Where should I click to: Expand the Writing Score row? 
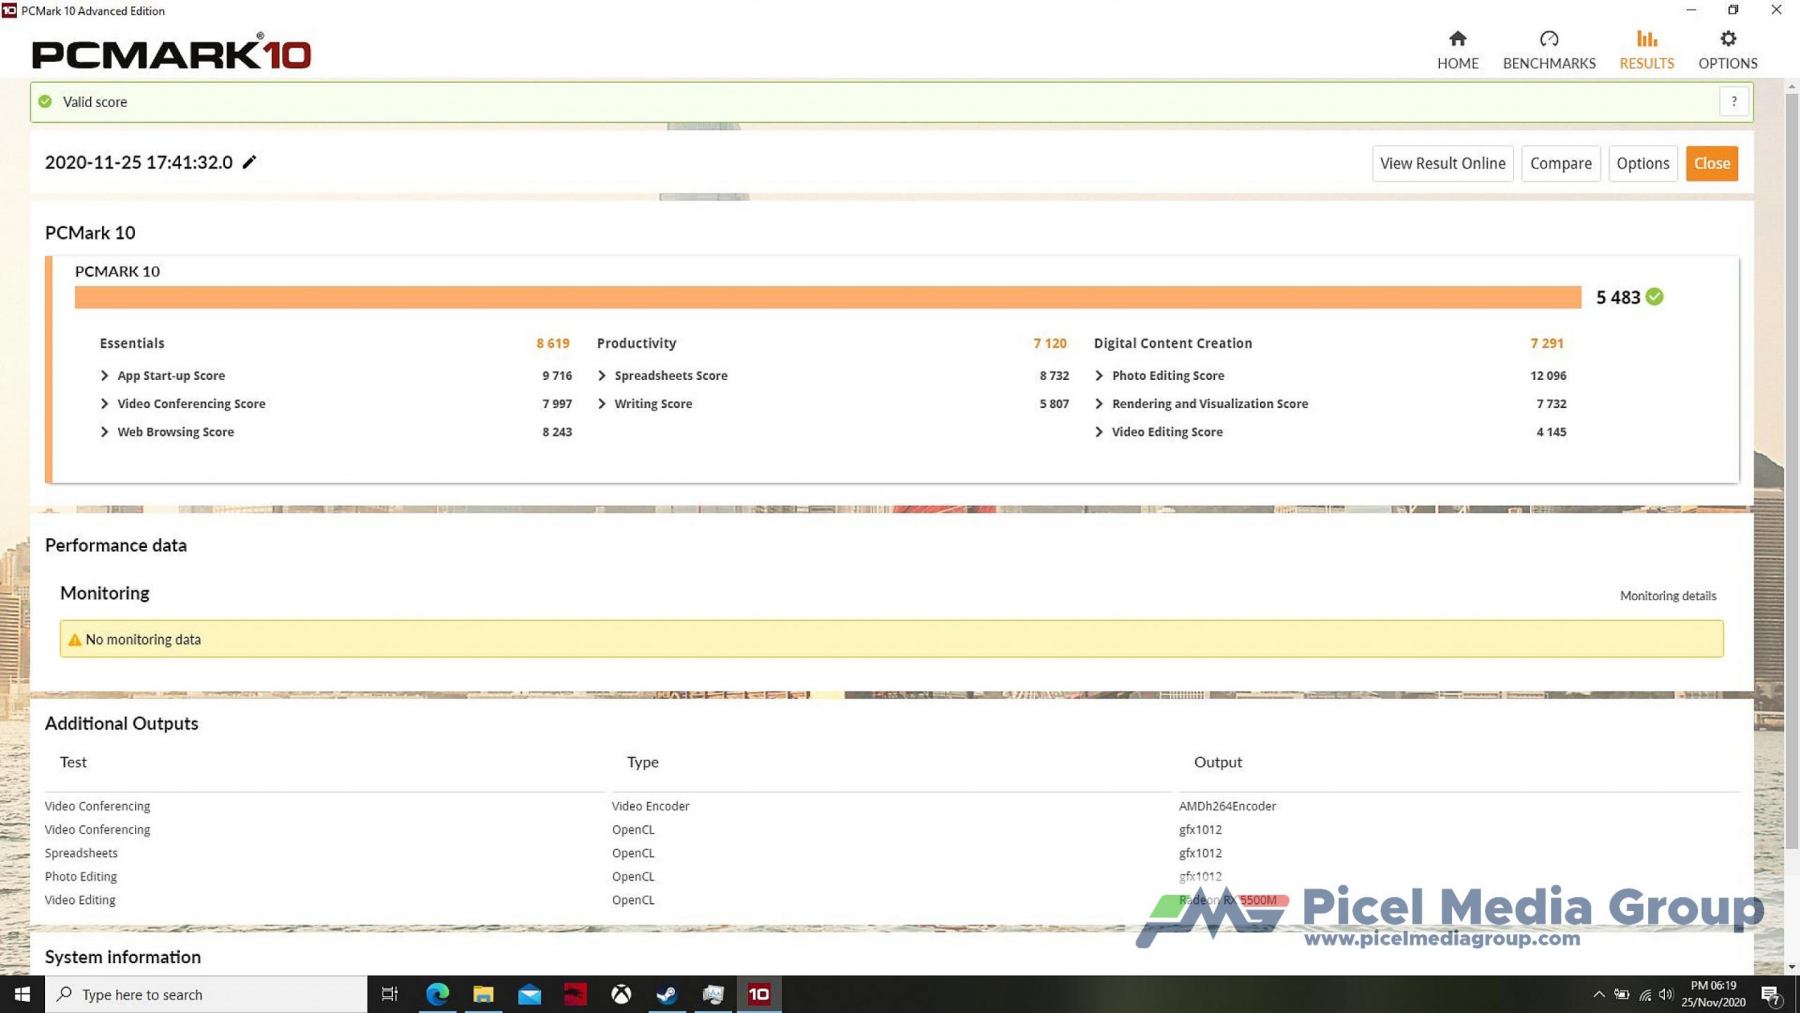point(602,404)
